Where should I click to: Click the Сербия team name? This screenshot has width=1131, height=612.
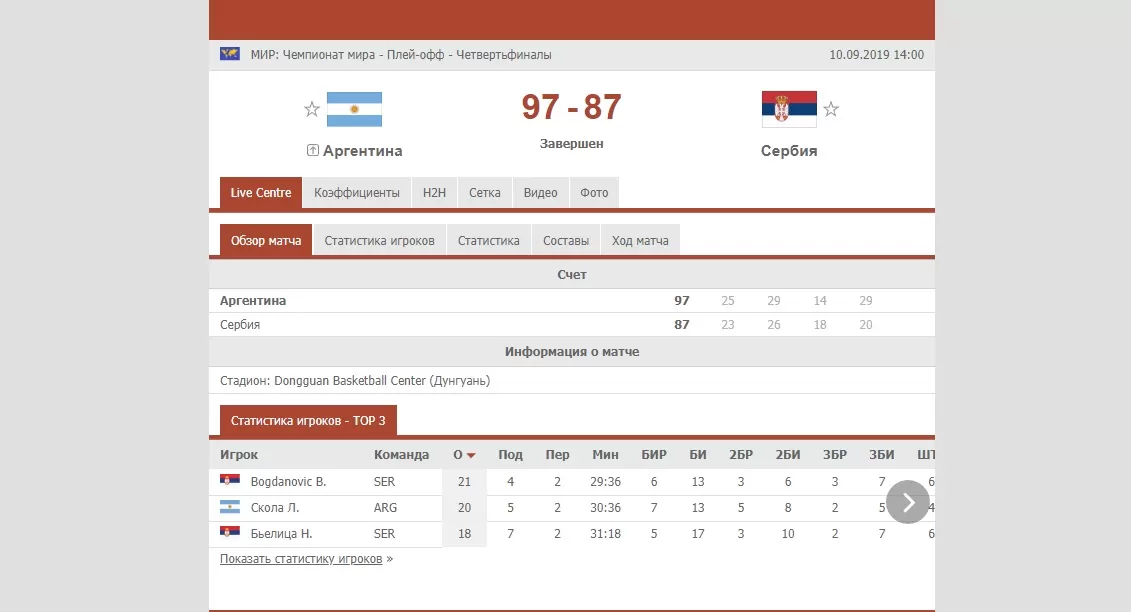pos(789,151)
